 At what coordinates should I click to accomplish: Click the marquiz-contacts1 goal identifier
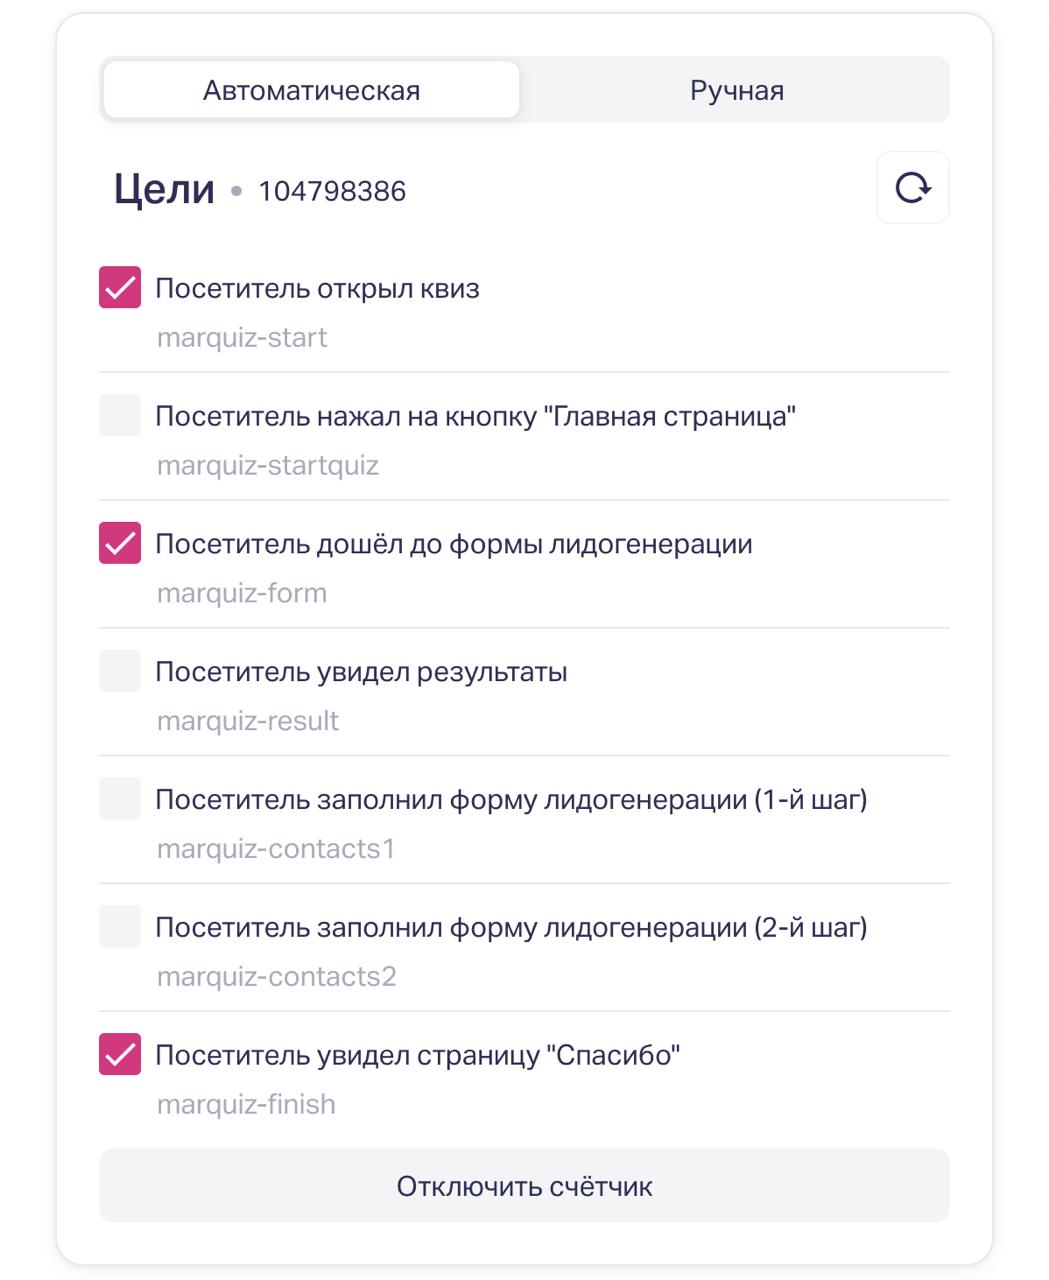click(276, 850)
